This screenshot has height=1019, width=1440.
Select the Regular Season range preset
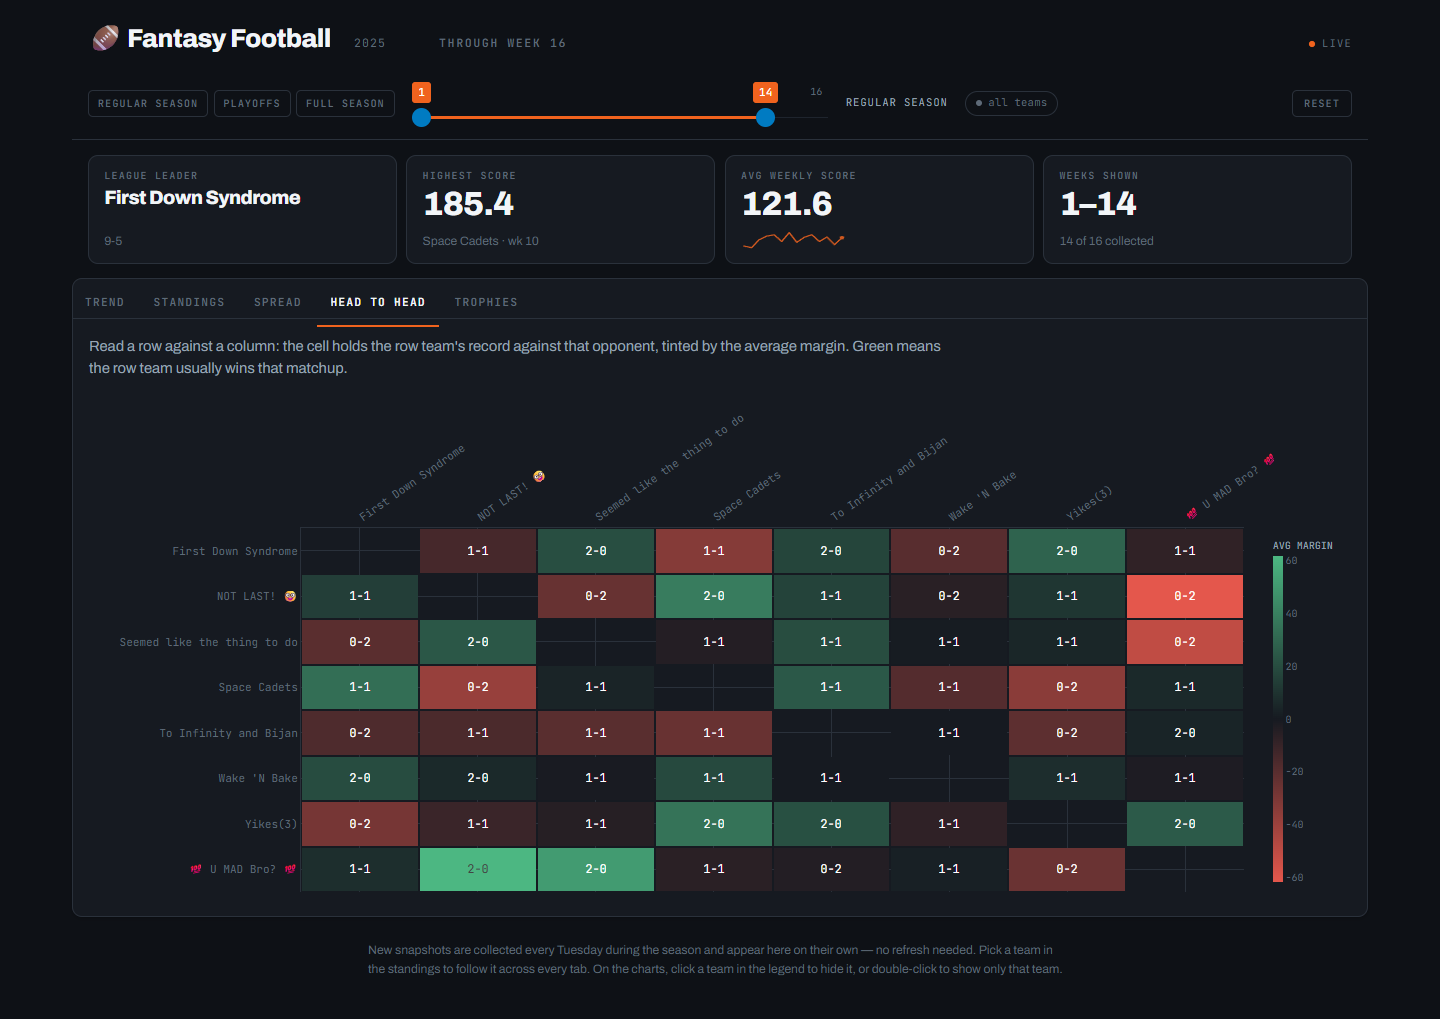pyautogui.click(x=148, y=104)
